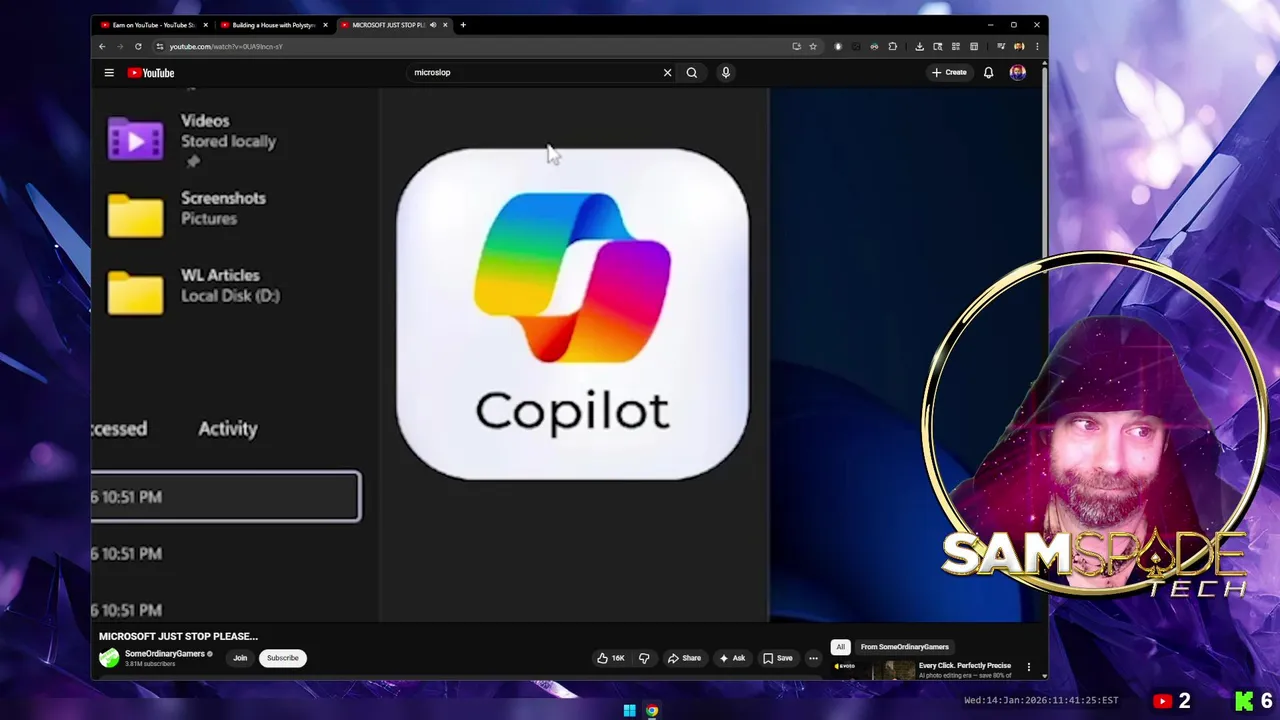Viewport: 1280px width, 720px height.
Task: Open the Chrome three-dot menu
Action: click(x=1037, y=46)
